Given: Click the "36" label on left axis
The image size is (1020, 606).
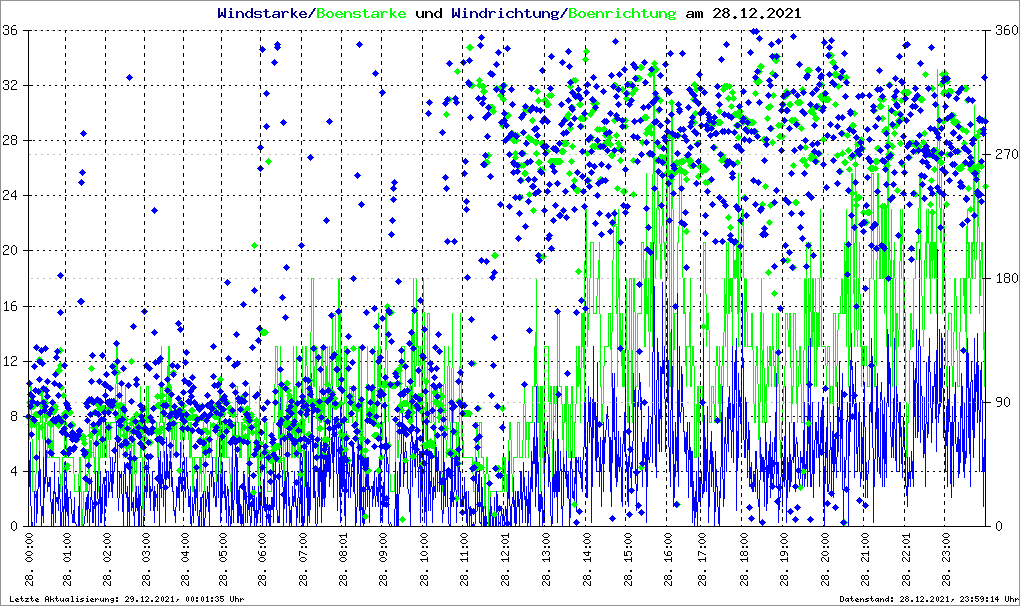Looking at the screenshot, I should coord(11,31).
